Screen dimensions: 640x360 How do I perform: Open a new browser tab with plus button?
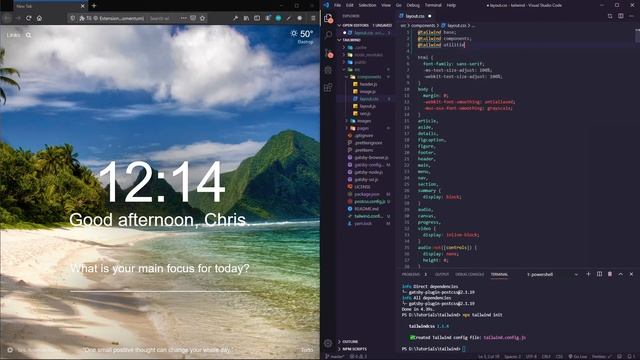pyautogui.click(x=94, y=6)
